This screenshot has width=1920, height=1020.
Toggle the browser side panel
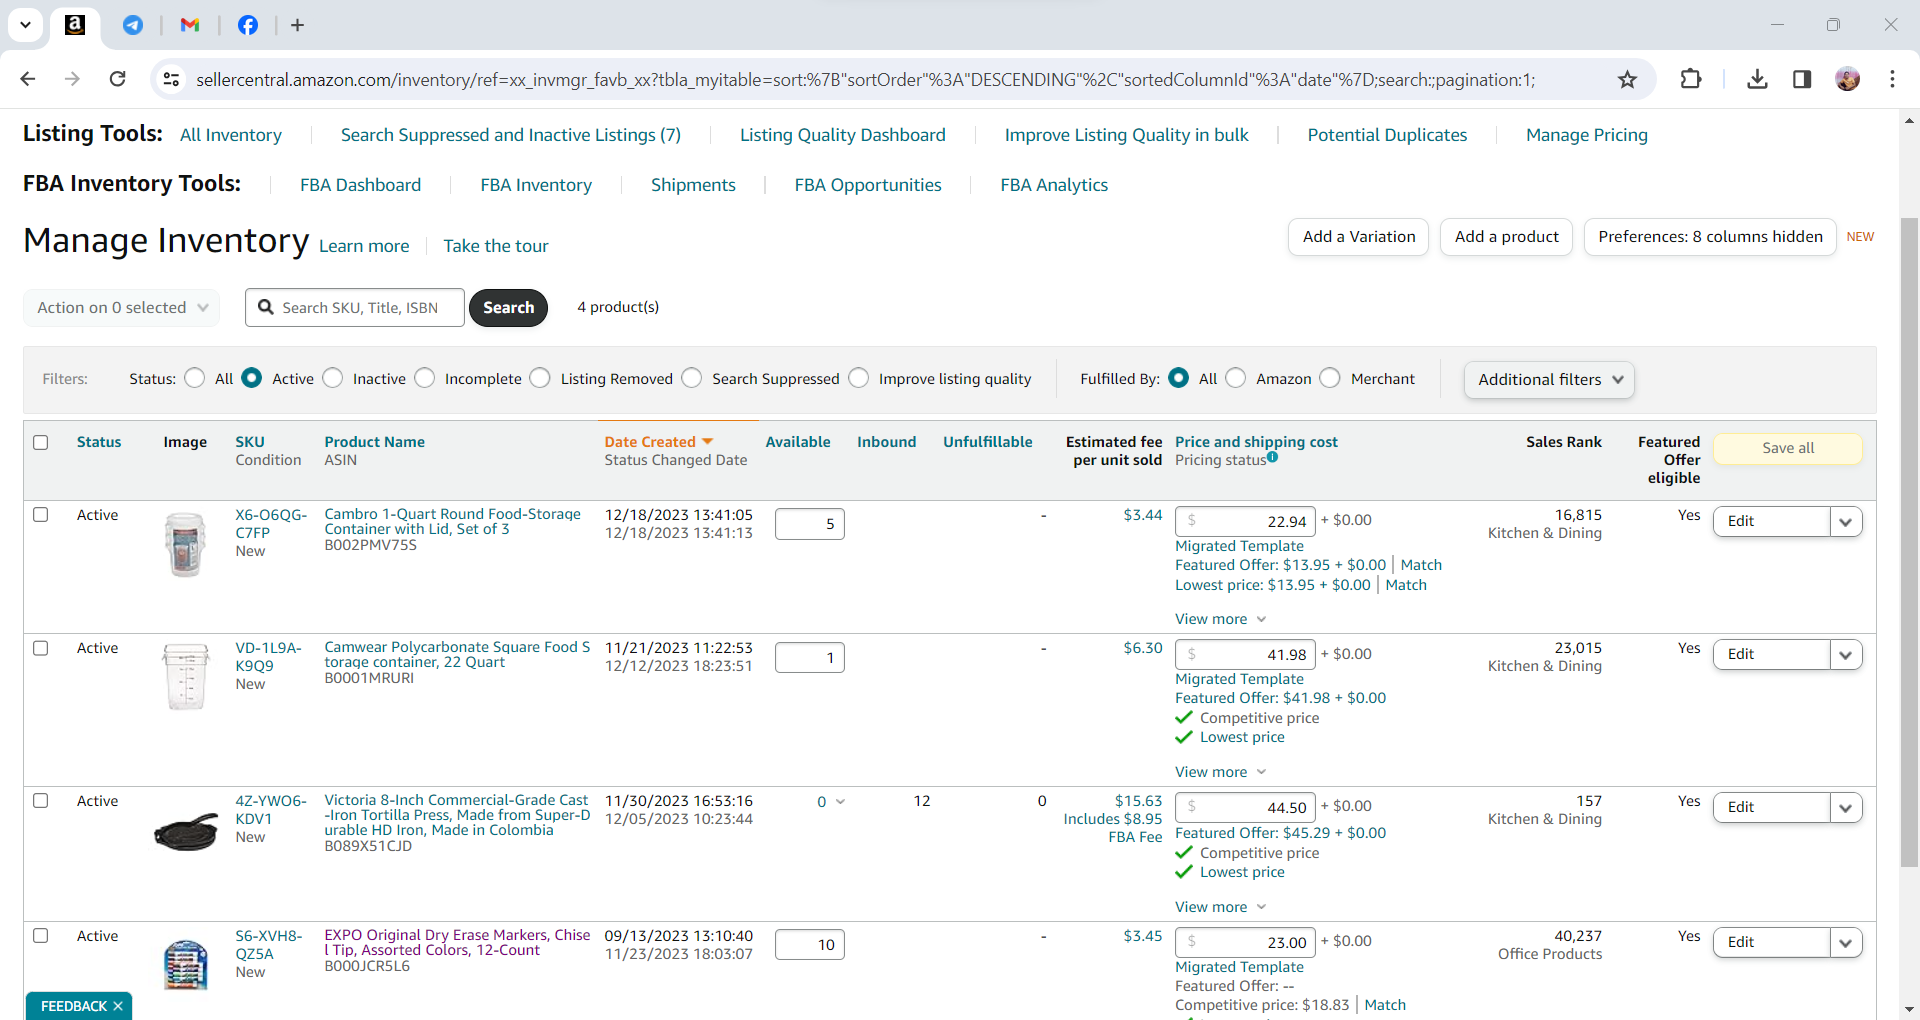1802,79
